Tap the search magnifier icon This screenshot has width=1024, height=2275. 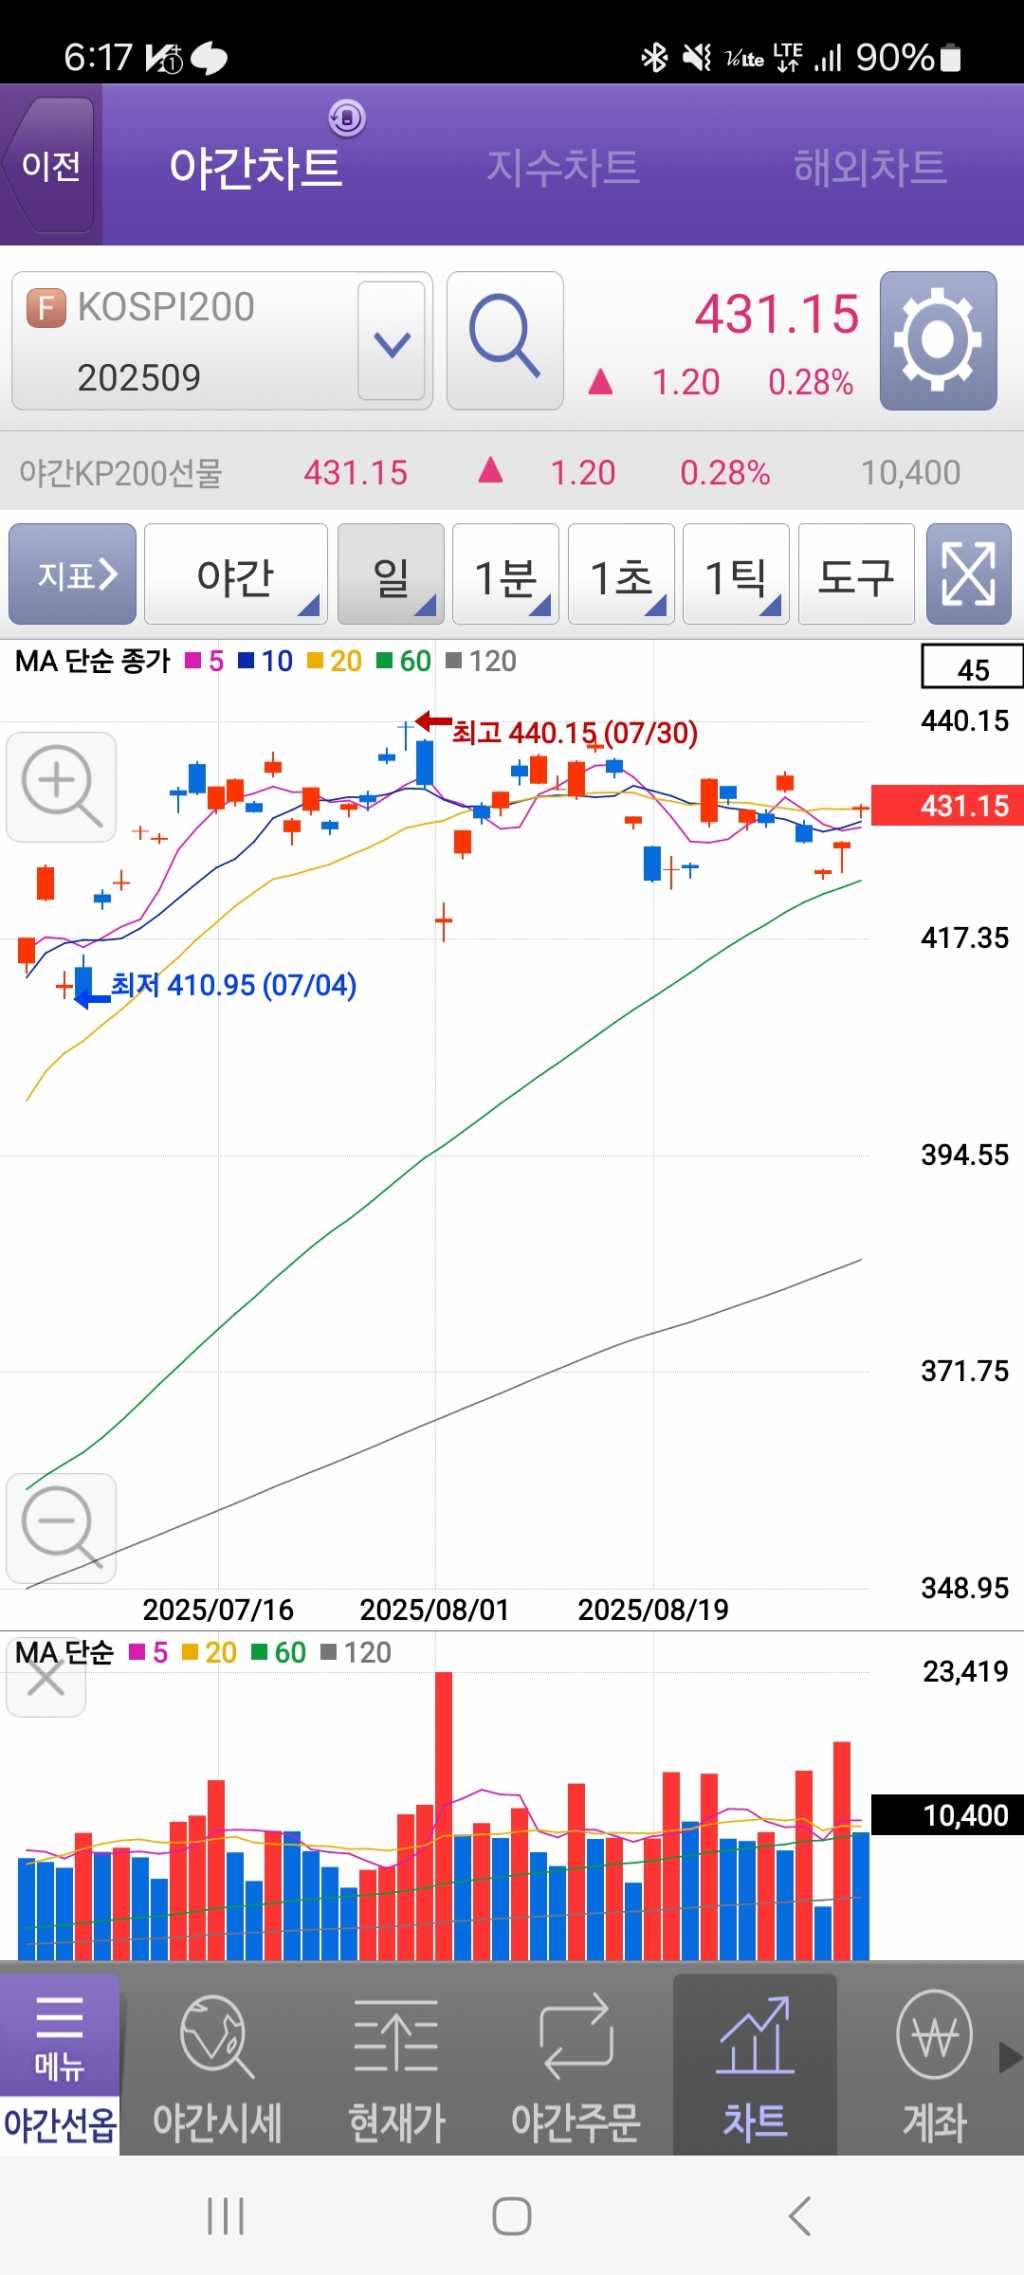click(x=505, y=340)
